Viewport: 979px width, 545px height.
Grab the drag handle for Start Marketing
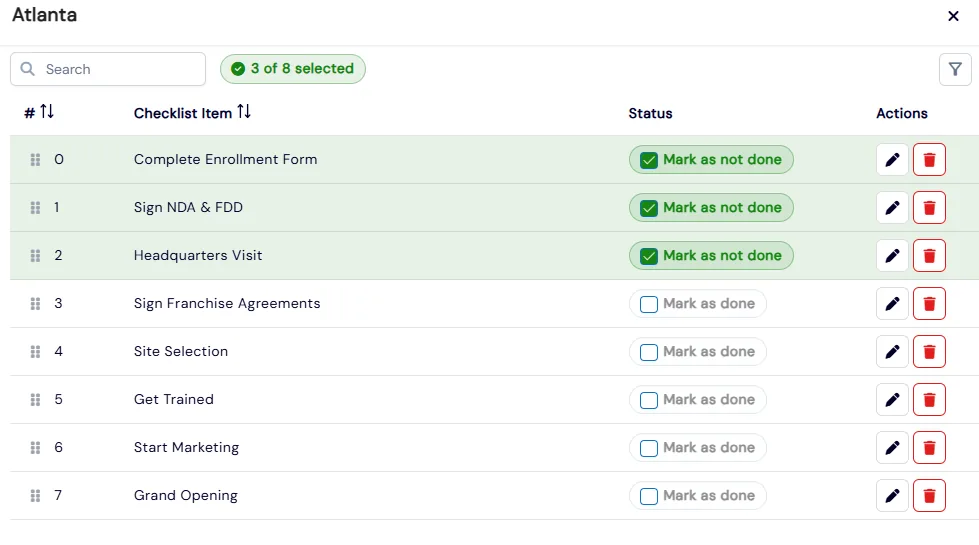point(36,448)
